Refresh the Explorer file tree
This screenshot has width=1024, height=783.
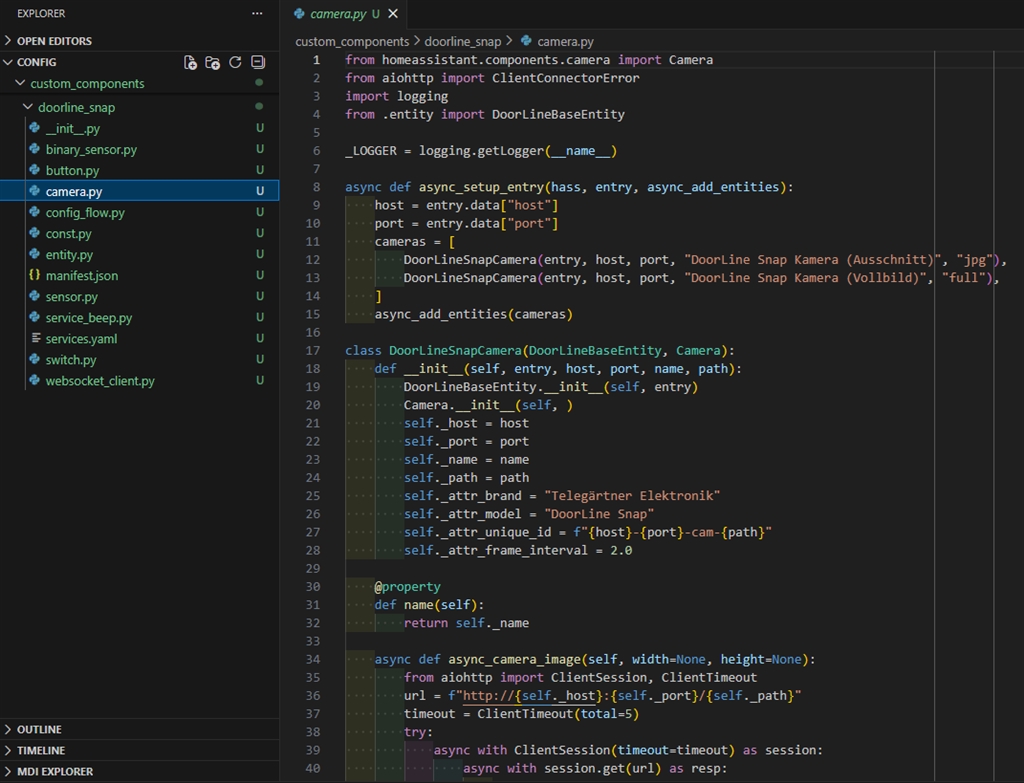click(x=236, y=62)
